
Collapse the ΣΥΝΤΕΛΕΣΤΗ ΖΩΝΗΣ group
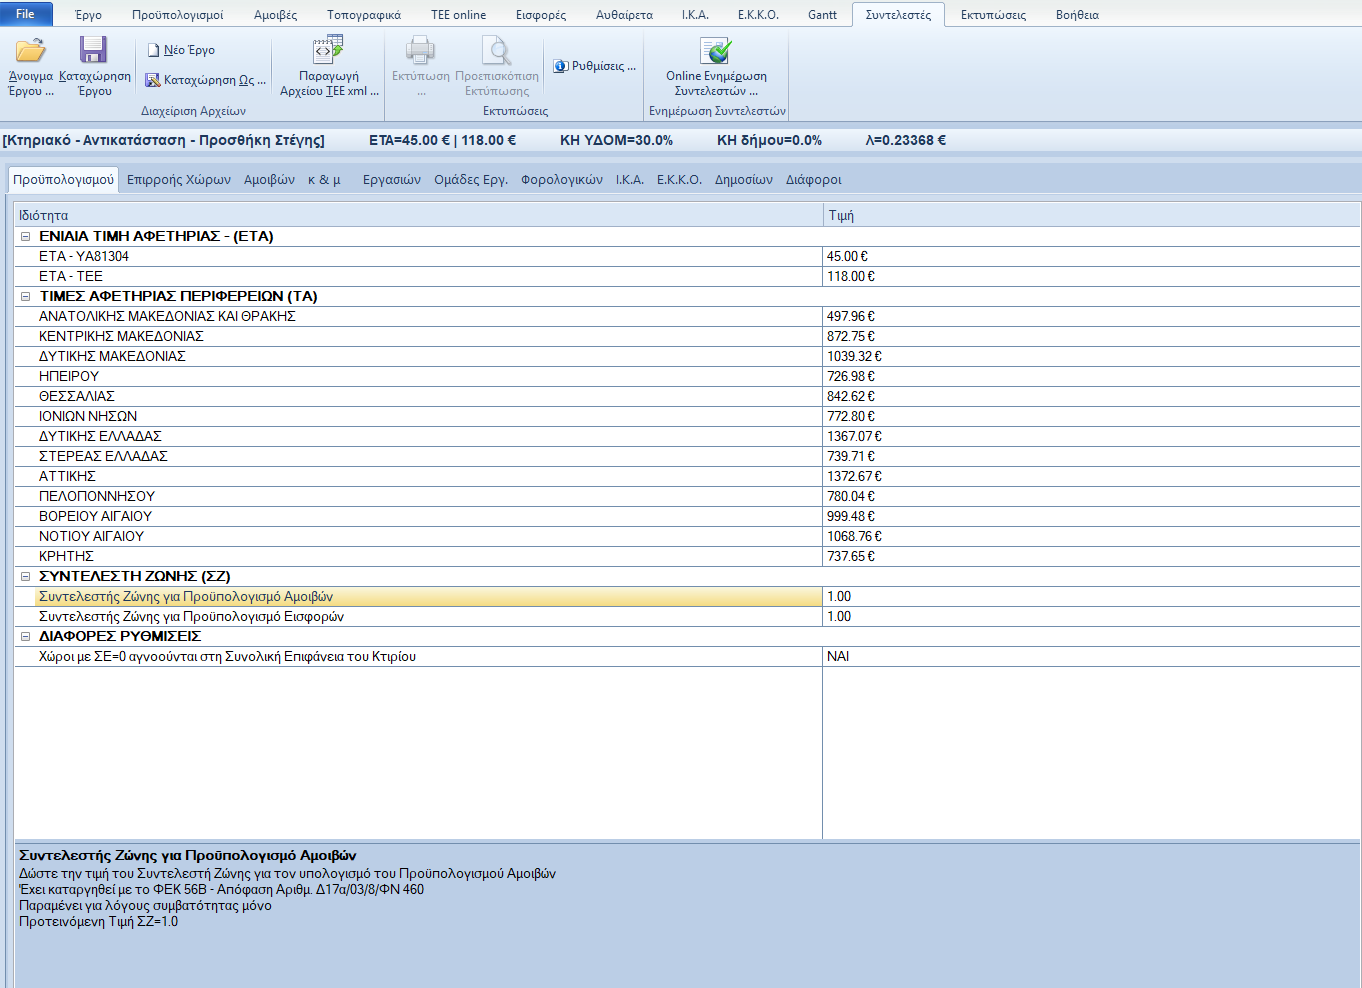click(x=25, y=576)
